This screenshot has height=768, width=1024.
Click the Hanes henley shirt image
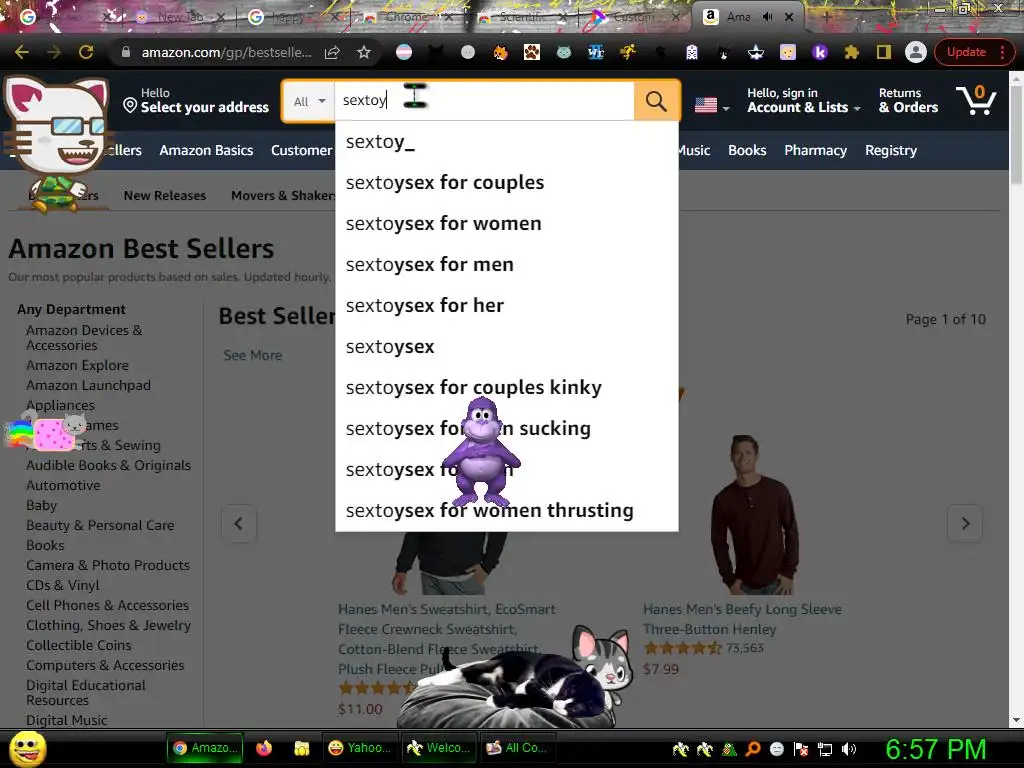754,514
